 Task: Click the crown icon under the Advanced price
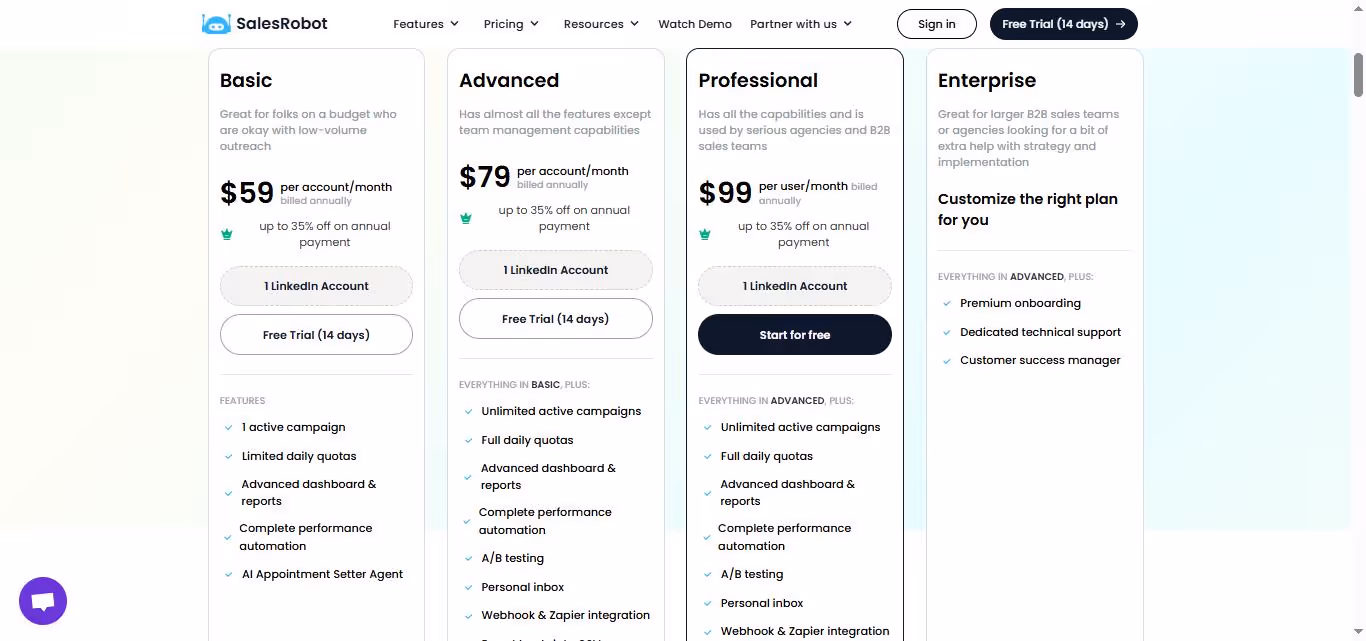click(x=466, y=218)
